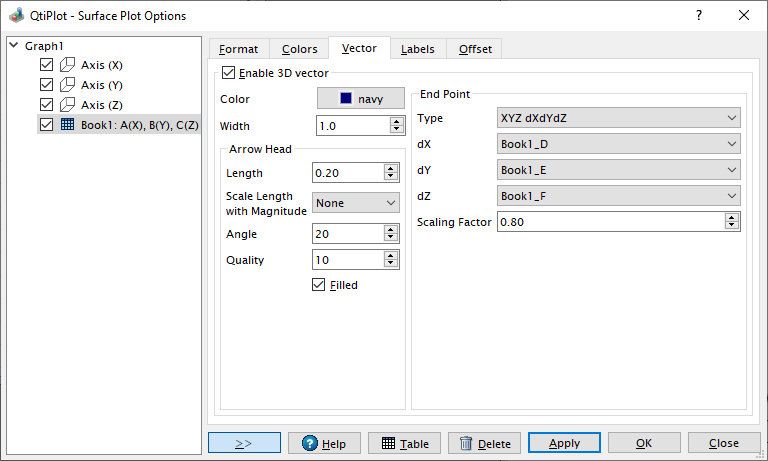Open the Scale Length with Magnitude dropdown

(356, 203)
